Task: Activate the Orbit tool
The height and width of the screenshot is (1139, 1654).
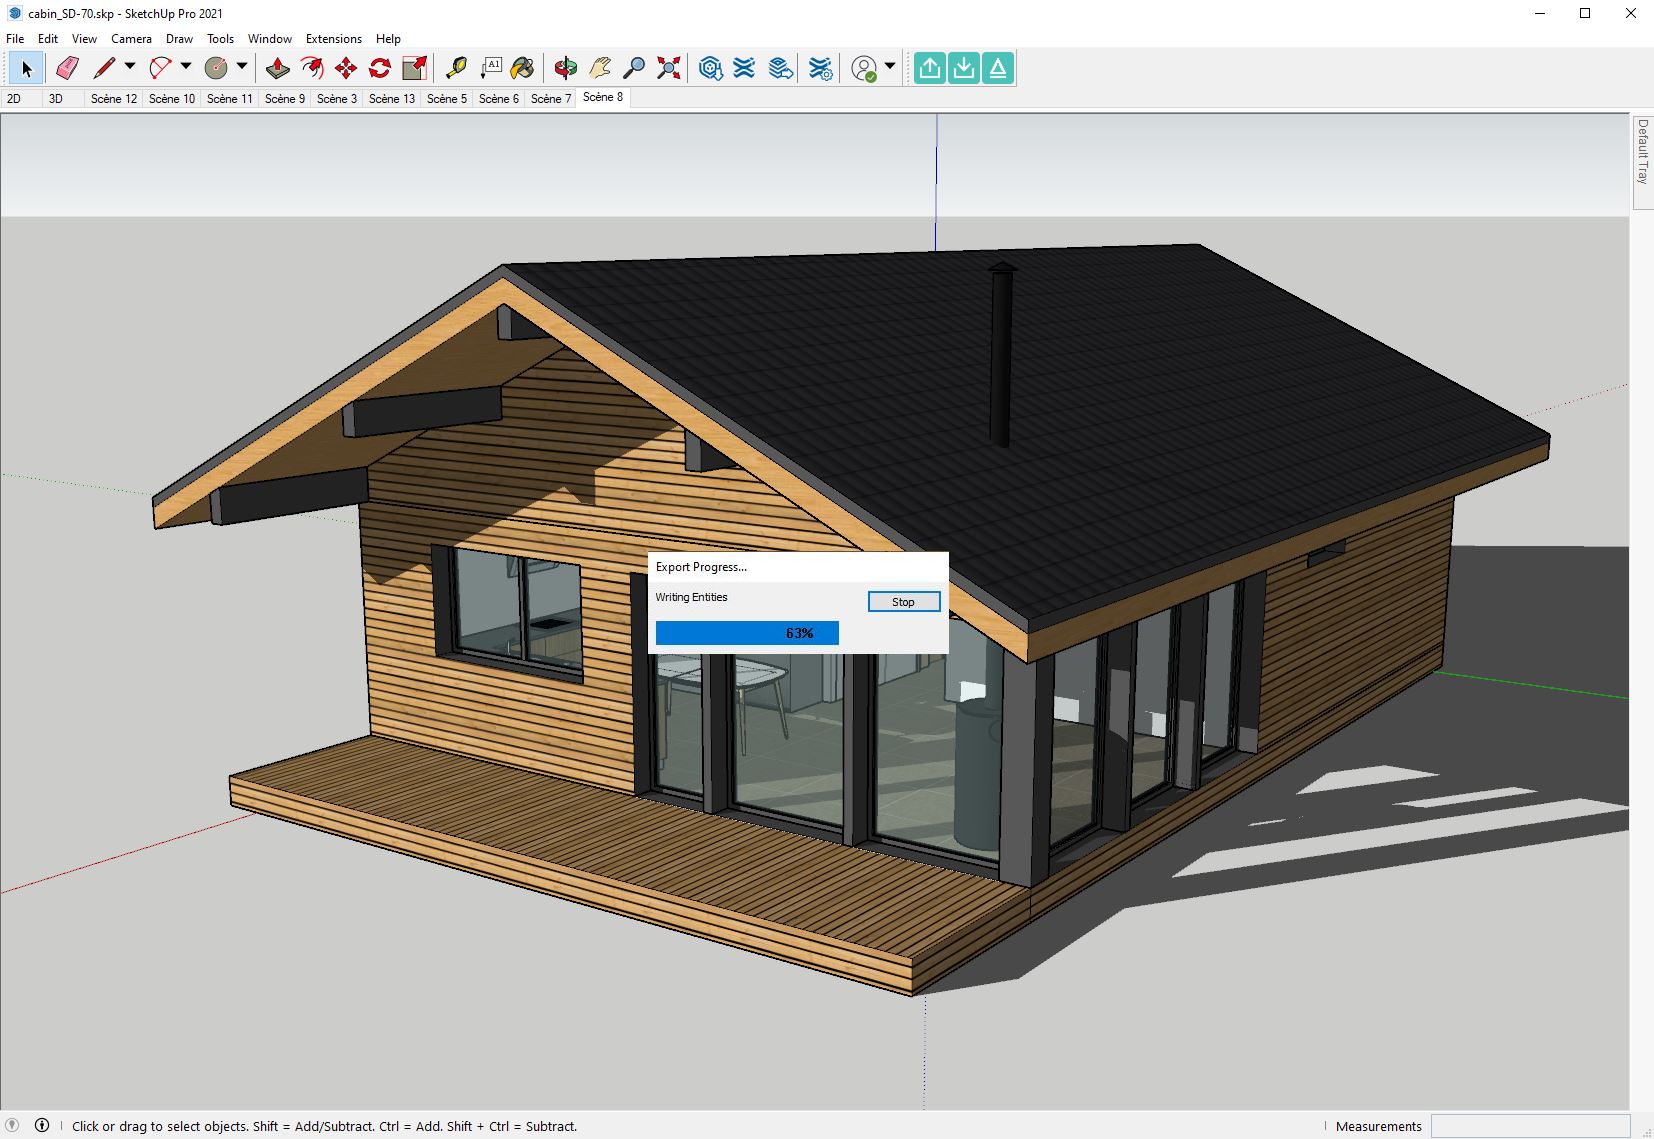Action: [565, 67]
